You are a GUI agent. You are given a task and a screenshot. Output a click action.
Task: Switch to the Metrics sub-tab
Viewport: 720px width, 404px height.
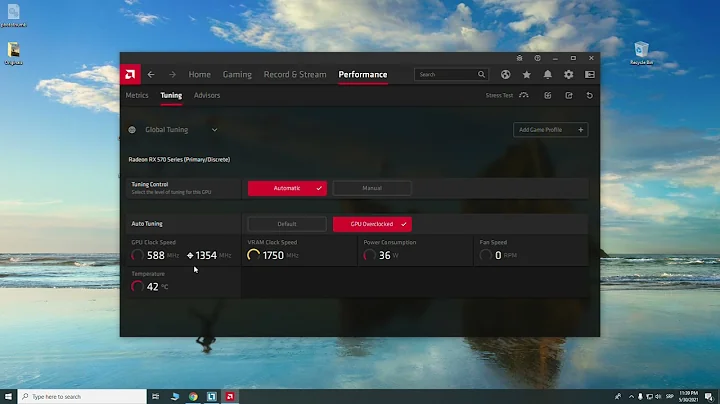tap(137, 95)
